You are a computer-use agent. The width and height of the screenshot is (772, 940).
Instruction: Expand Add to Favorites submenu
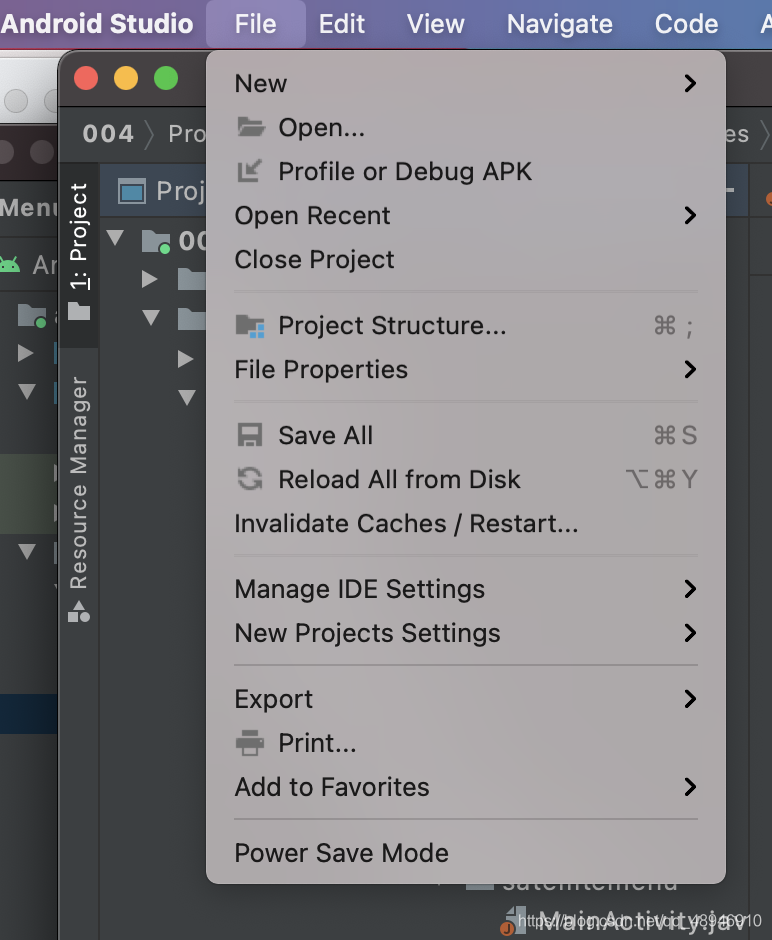[x=466, y=787]
